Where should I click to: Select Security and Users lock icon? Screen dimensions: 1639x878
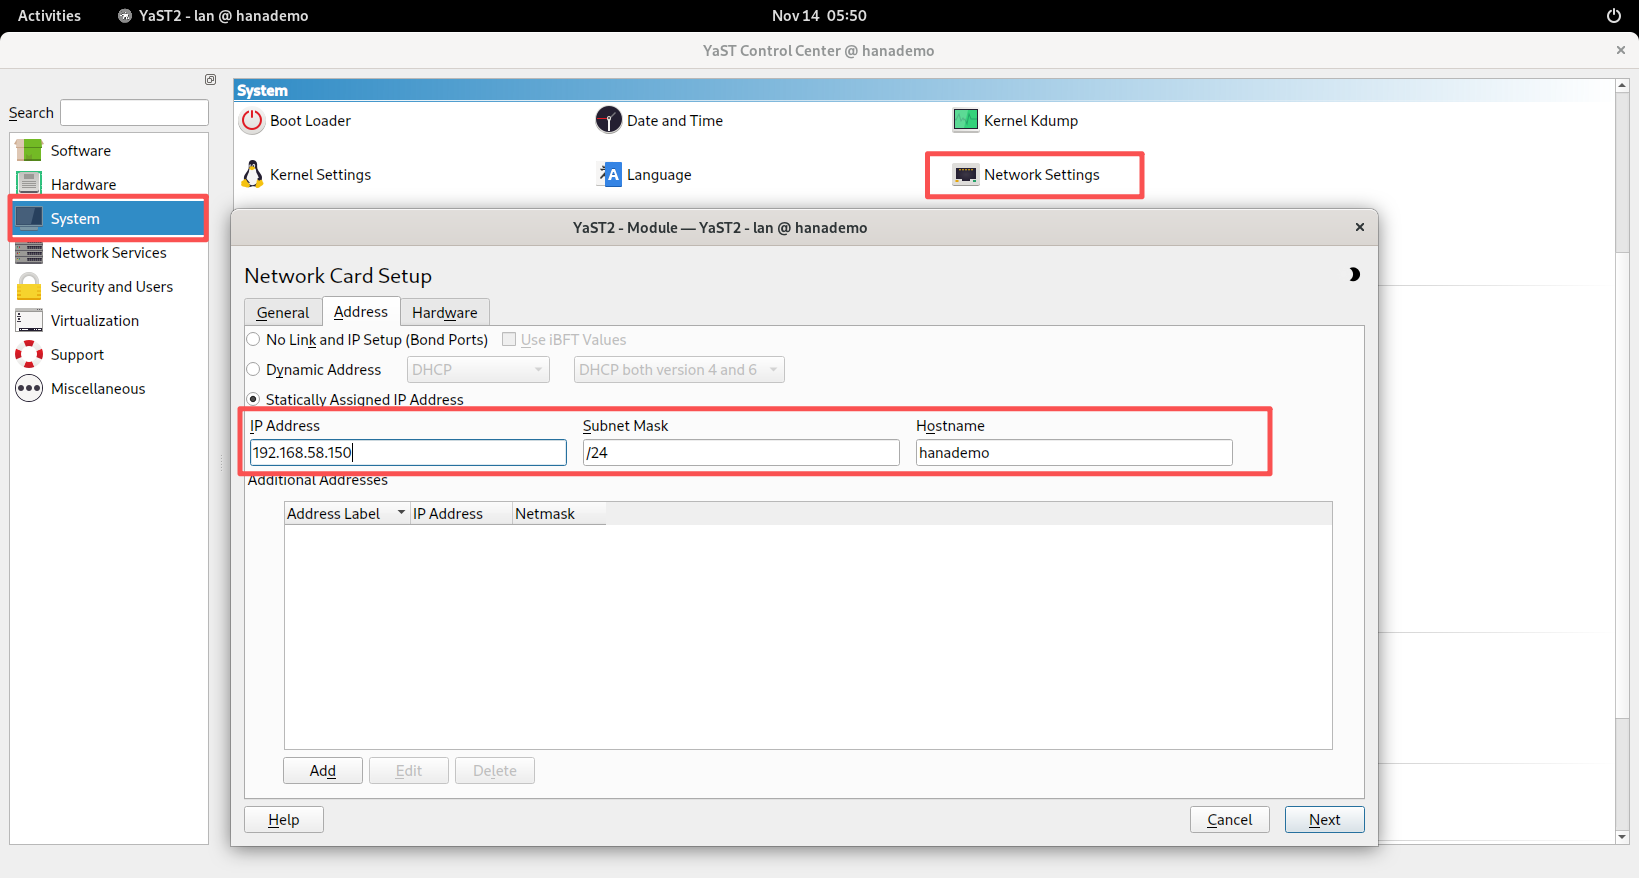click(x=29, y=287)
